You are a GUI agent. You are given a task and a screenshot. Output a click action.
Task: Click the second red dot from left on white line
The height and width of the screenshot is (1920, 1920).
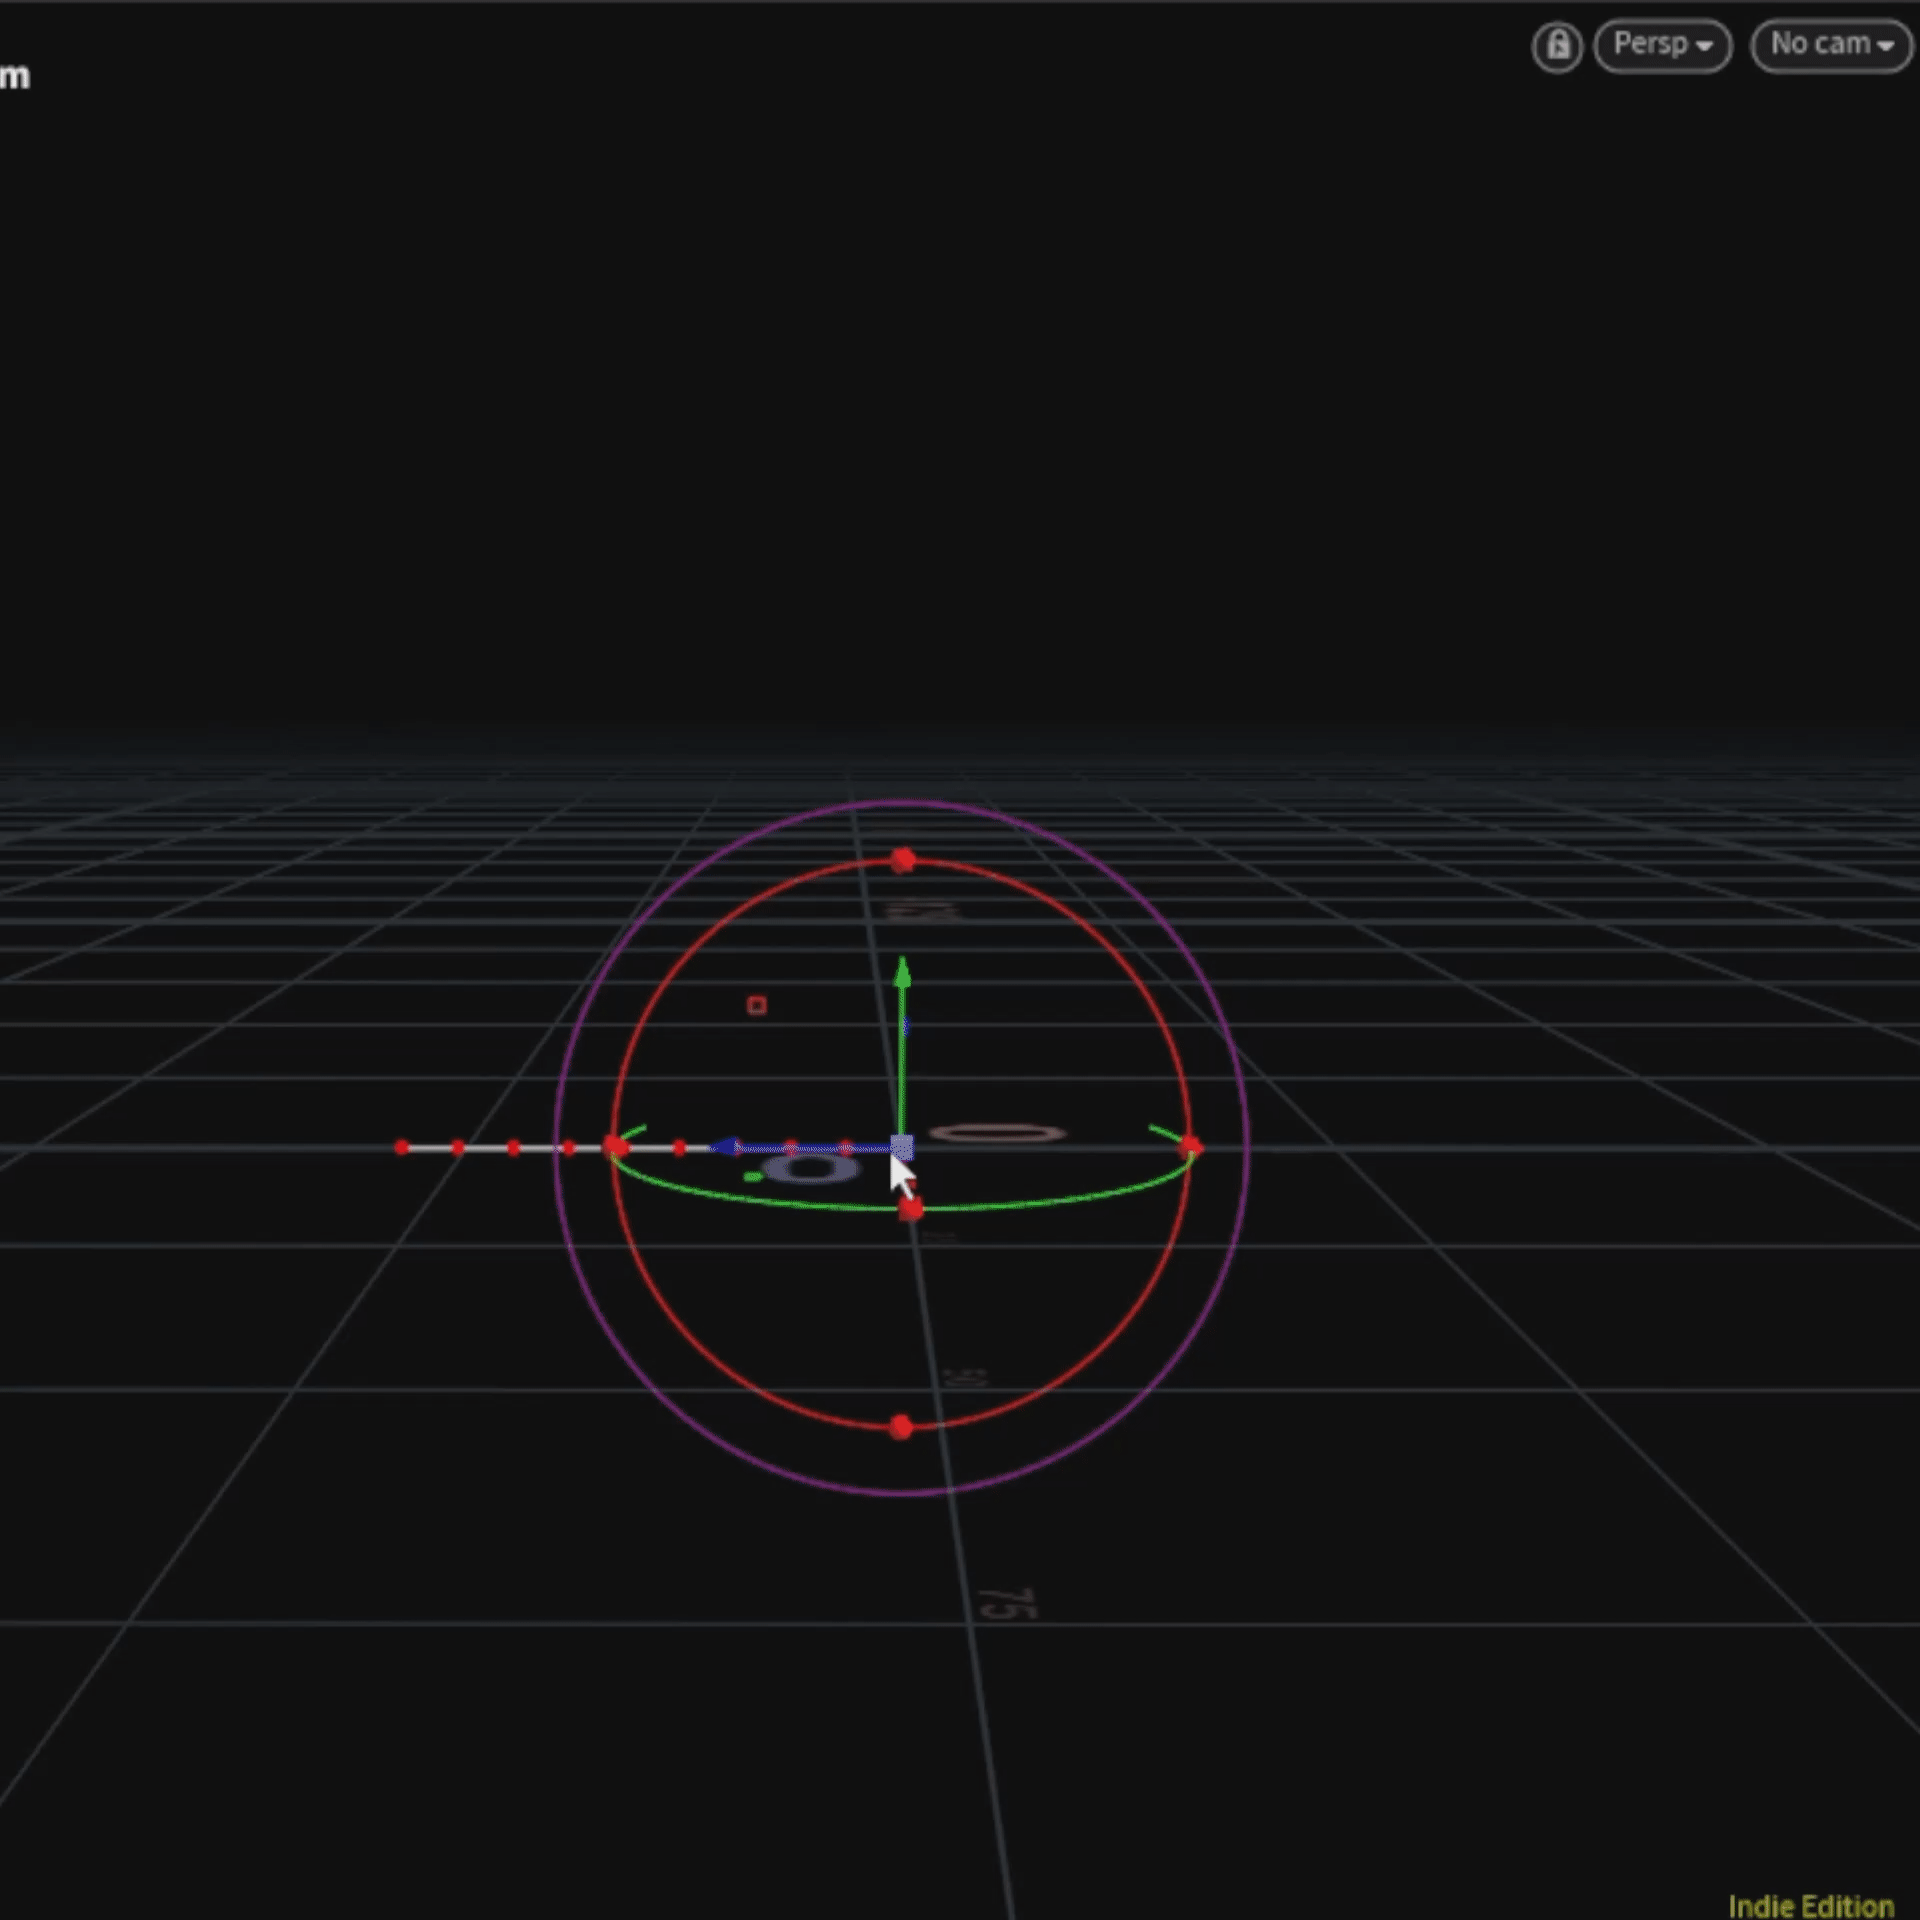pos(458,1147)
